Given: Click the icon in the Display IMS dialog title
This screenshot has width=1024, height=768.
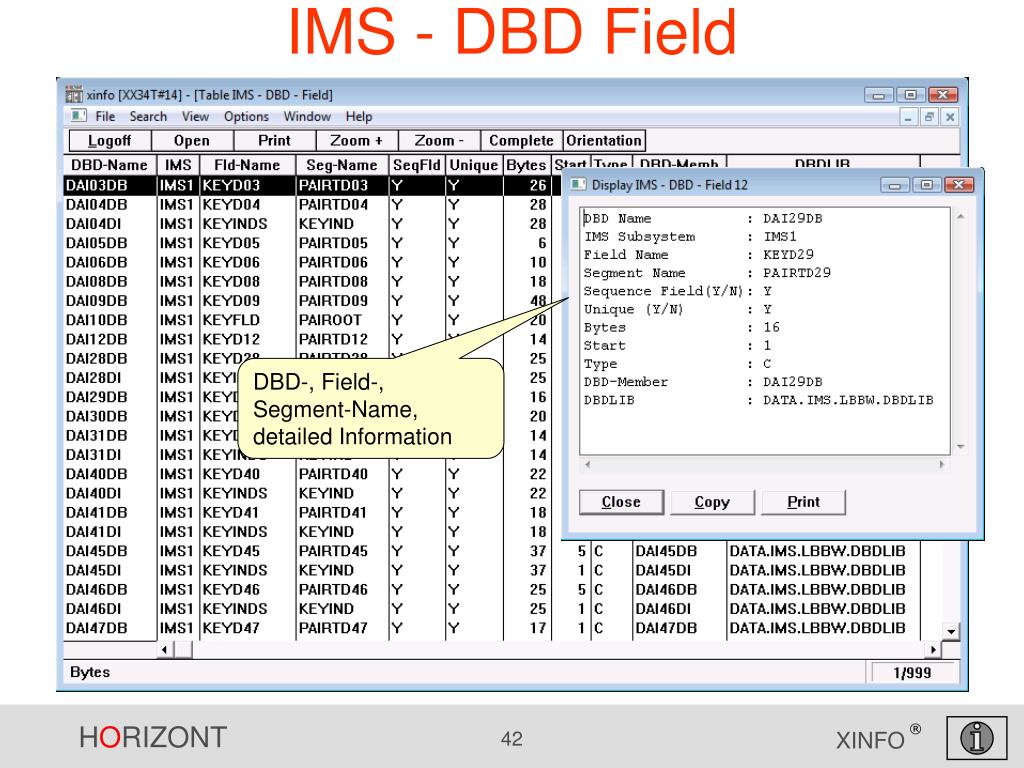Looking at the screenshot, I should (x=578, y=185).
